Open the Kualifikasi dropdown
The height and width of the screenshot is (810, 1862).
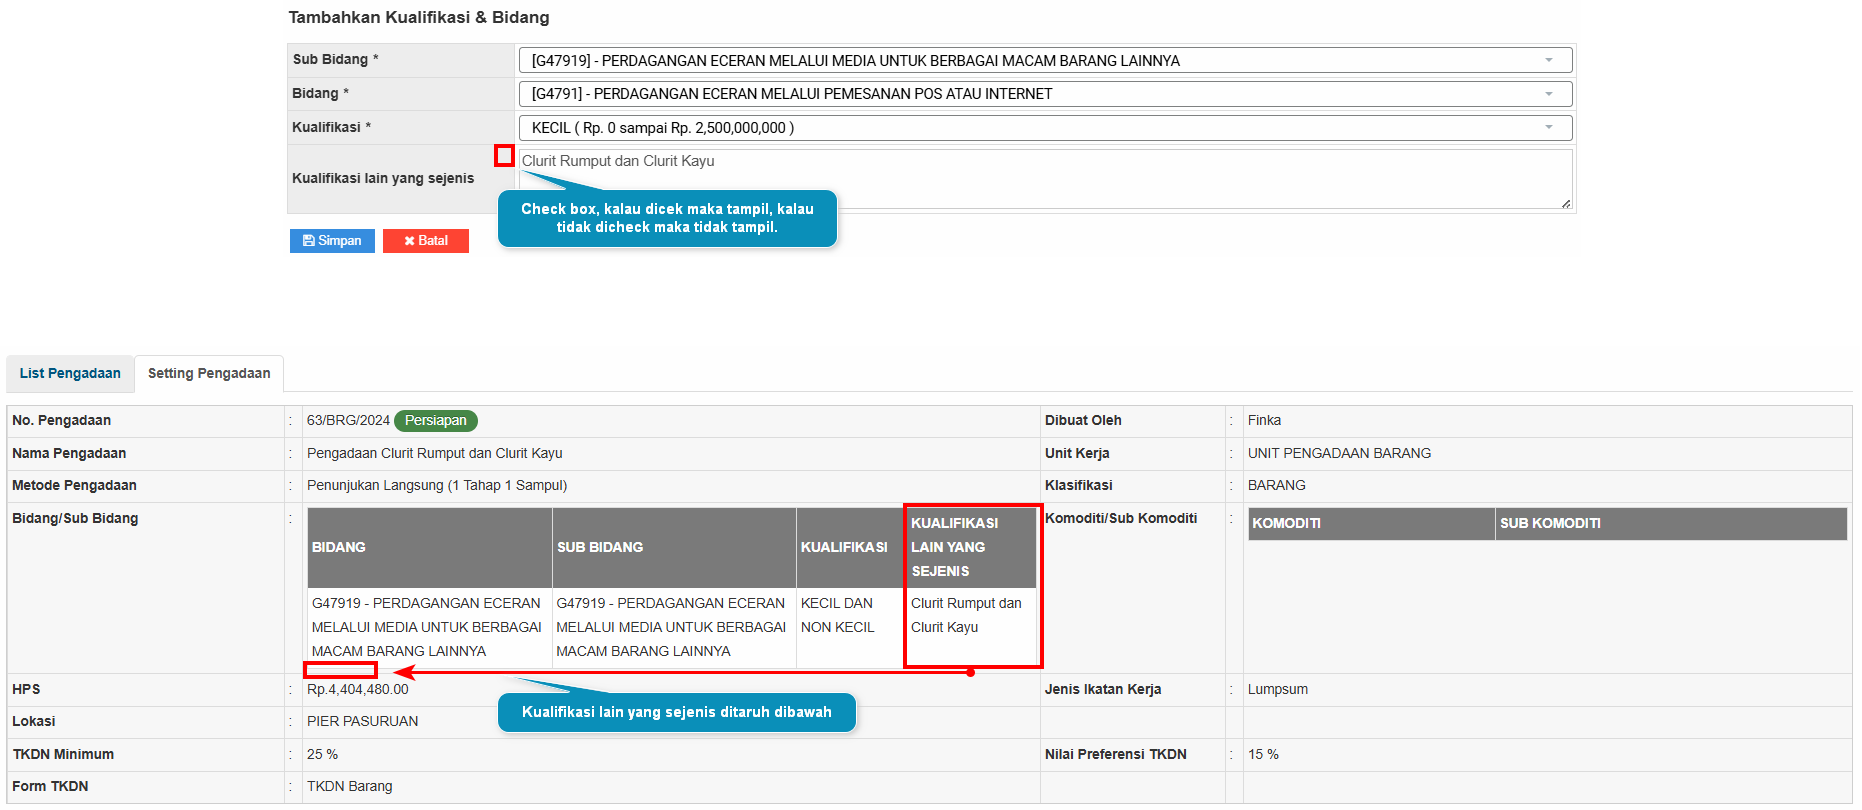(x=1548, y=128)
